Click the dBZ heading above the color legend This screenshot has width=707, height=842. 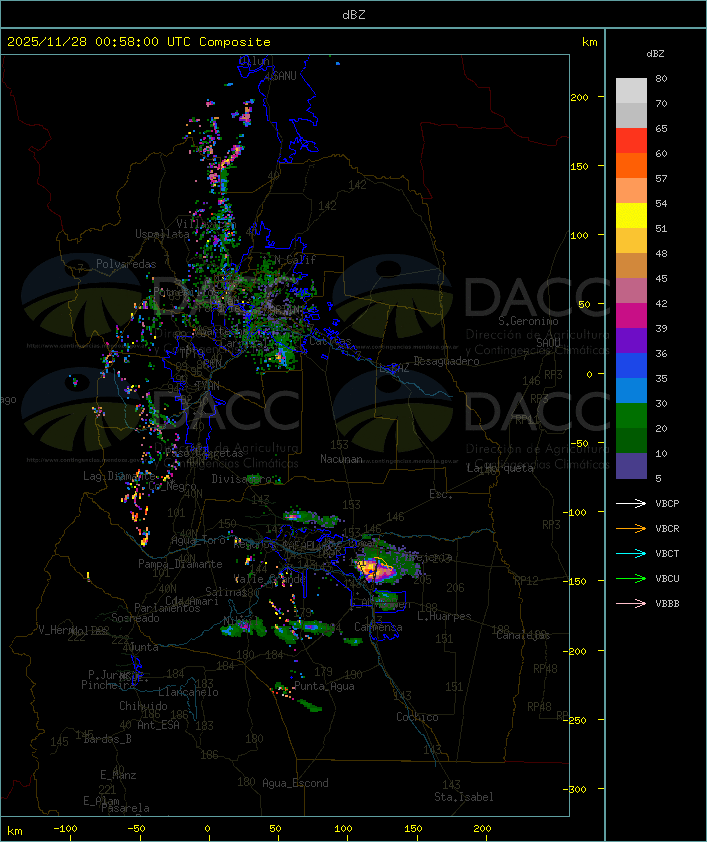click(x=655, y=54)
